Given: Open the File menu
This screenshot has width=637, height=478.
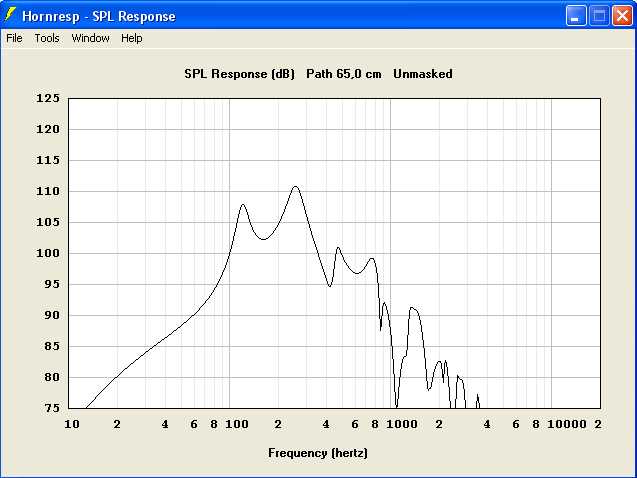Looking at the screenshot, I should [14, 38].
